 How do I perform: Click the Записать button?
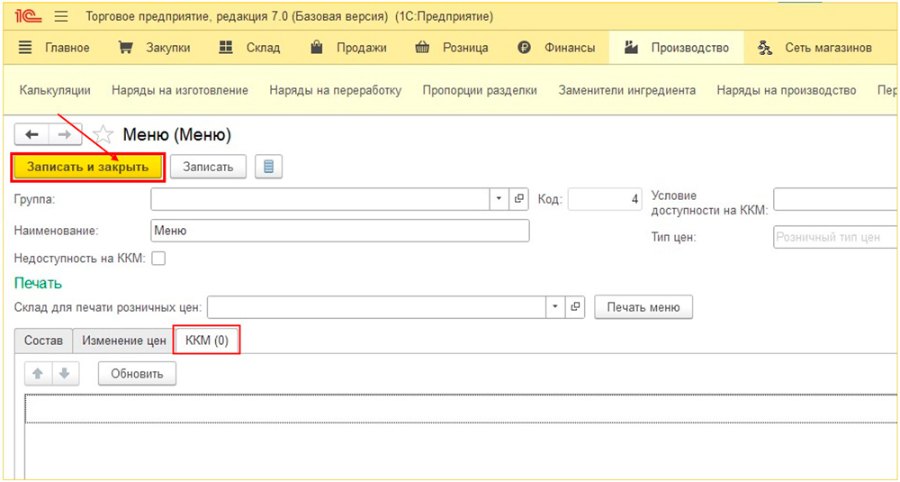[x=208, y=167]
